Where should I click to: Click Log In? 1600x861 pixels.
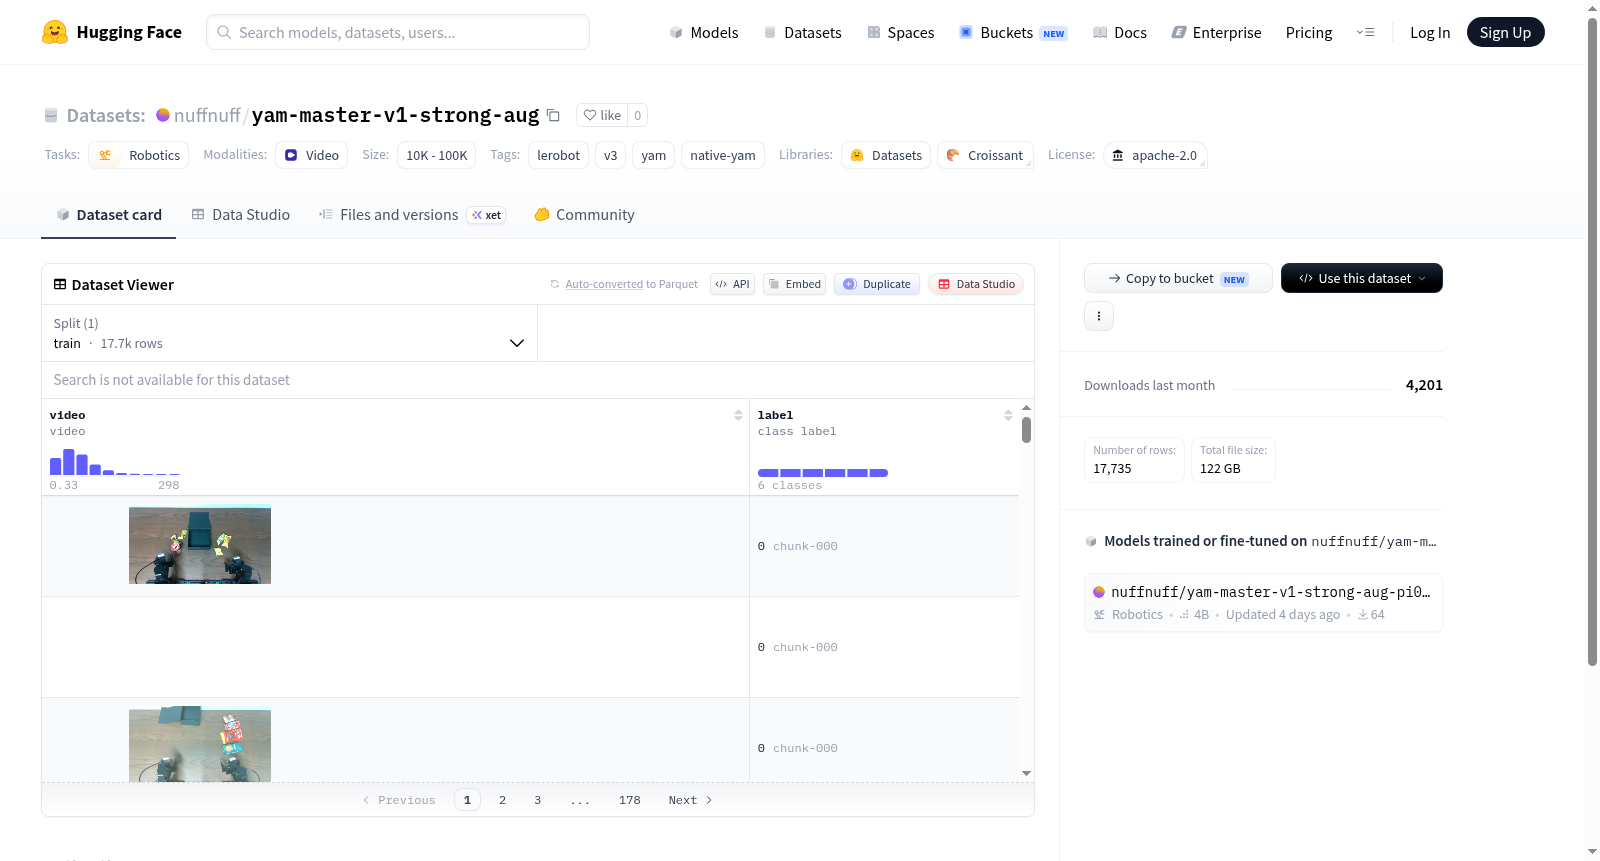[1430, 33]
